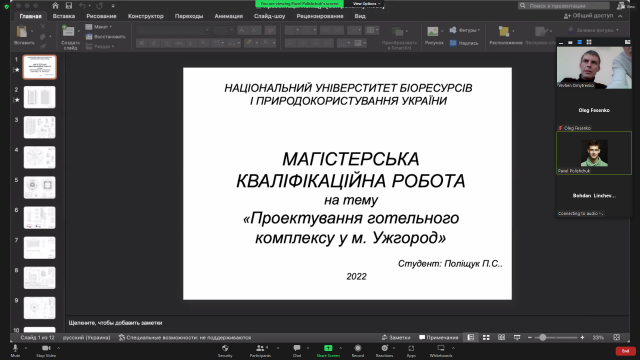Click the Zoom Security shield icon
Viewport: 640px width, 360px height.
coord(225,348)
